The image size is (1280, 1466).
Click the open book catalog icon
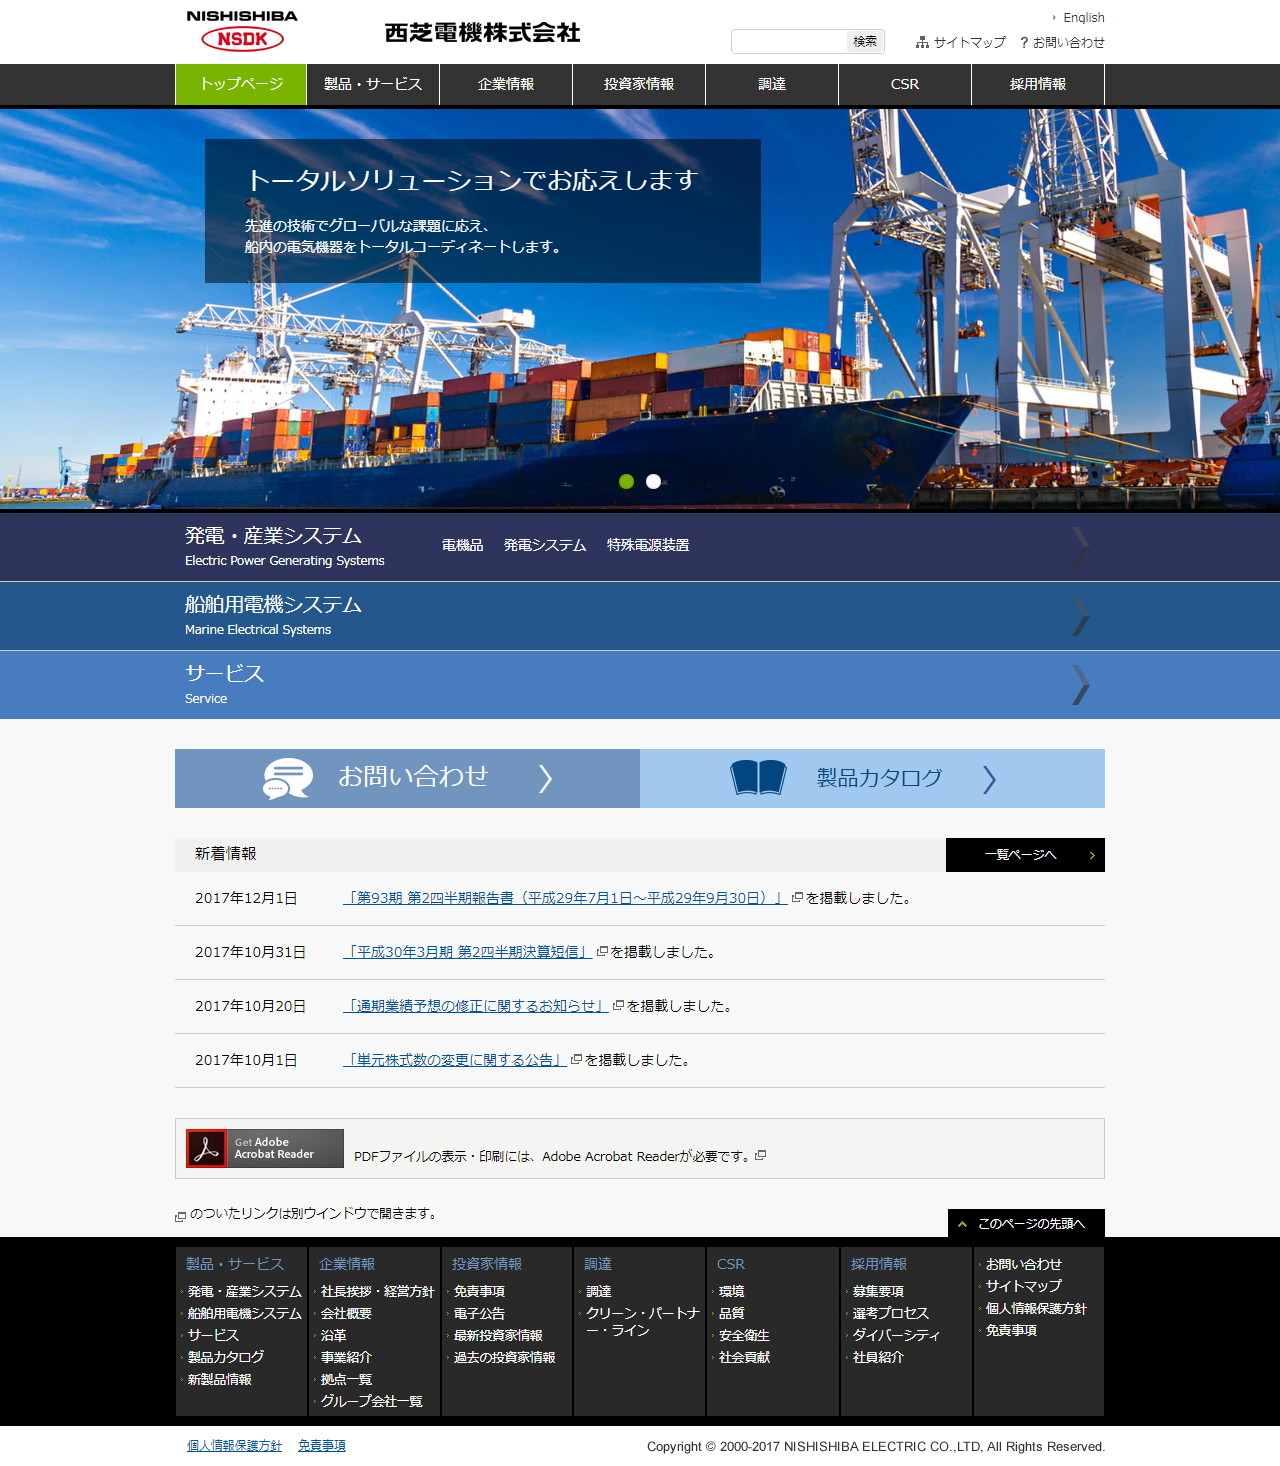pyautogui.click(x=758, y=777)
